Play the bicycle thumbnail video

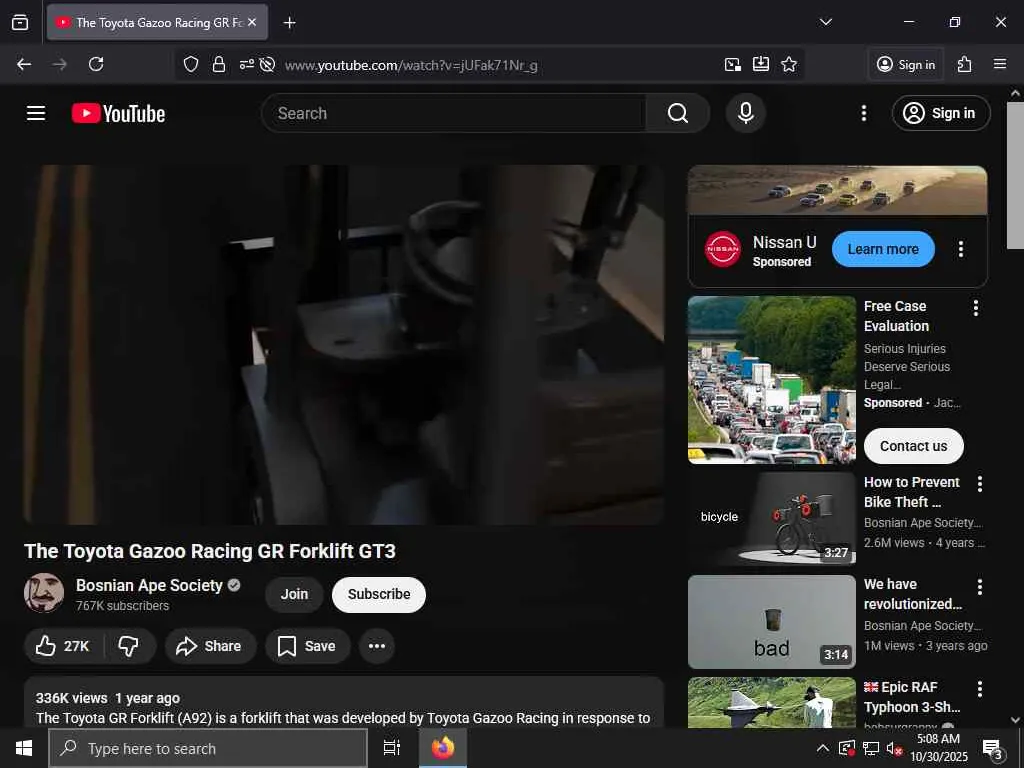(x=771, y=519)
